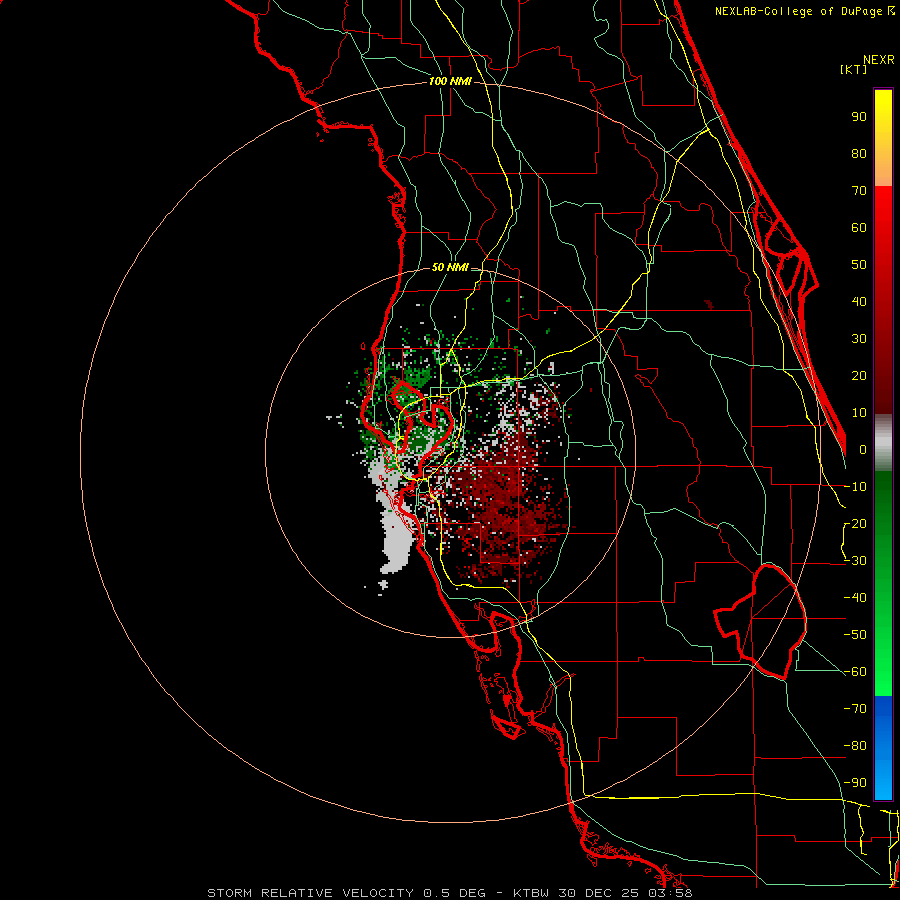Viewport: 900px width, 900px height.
Task: Pick the orange segment of the velocity scale
Action: coord(883,169)
